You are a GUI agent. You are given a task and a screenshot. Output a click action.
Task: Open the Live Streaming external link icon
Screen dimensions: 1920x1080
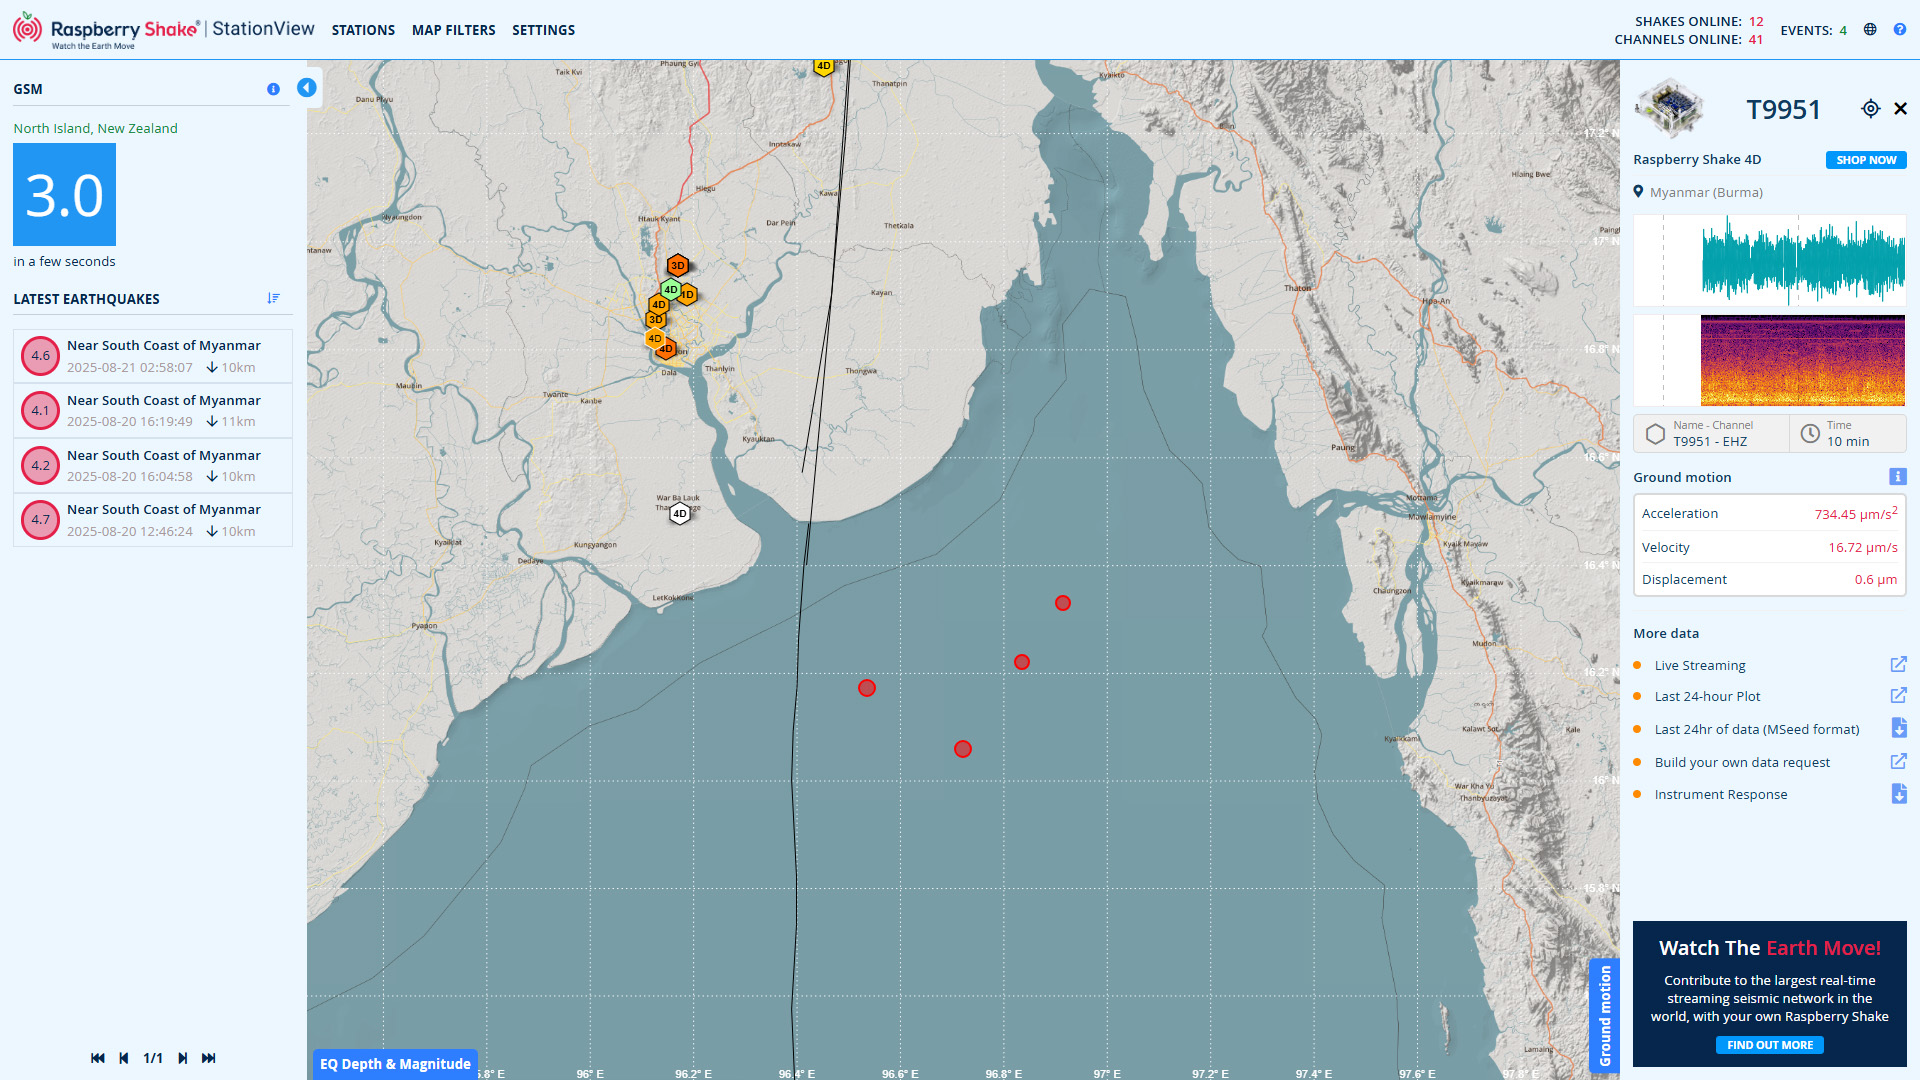point(1899,665)
